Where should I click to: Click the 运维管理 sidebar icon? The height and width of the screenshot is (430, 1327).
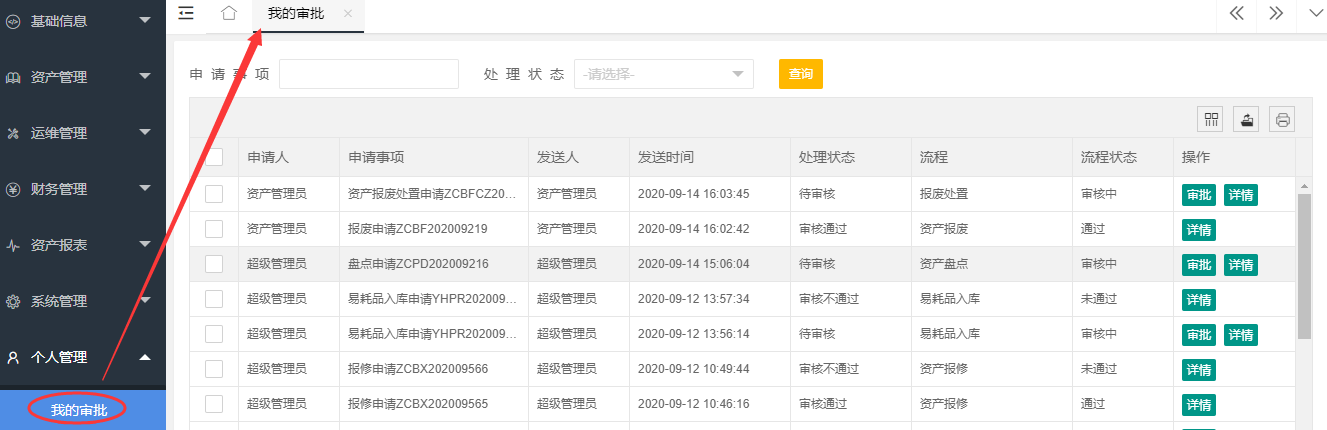pyautogui.click(x=13, y=132)
